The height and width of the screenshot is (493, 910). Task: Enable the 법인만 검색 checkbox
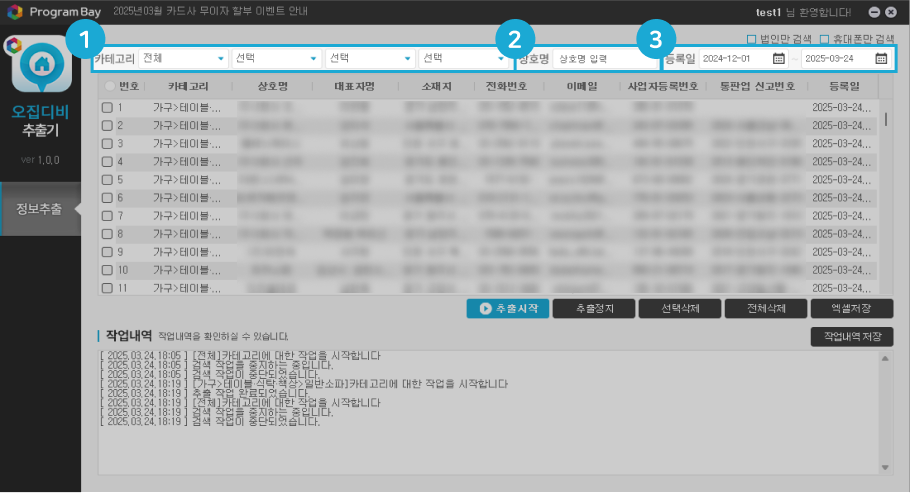[752, 38]
